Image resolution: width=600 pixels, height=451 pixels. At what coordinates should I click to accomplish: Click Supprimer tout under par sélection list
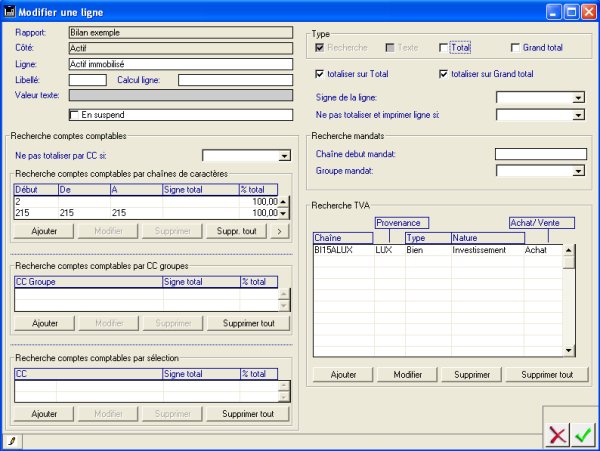coord(248,414)
